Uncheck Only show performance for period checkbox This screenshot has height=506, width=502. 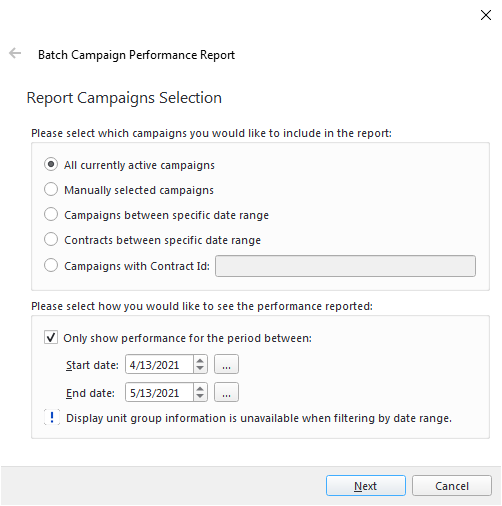(51, 337)
